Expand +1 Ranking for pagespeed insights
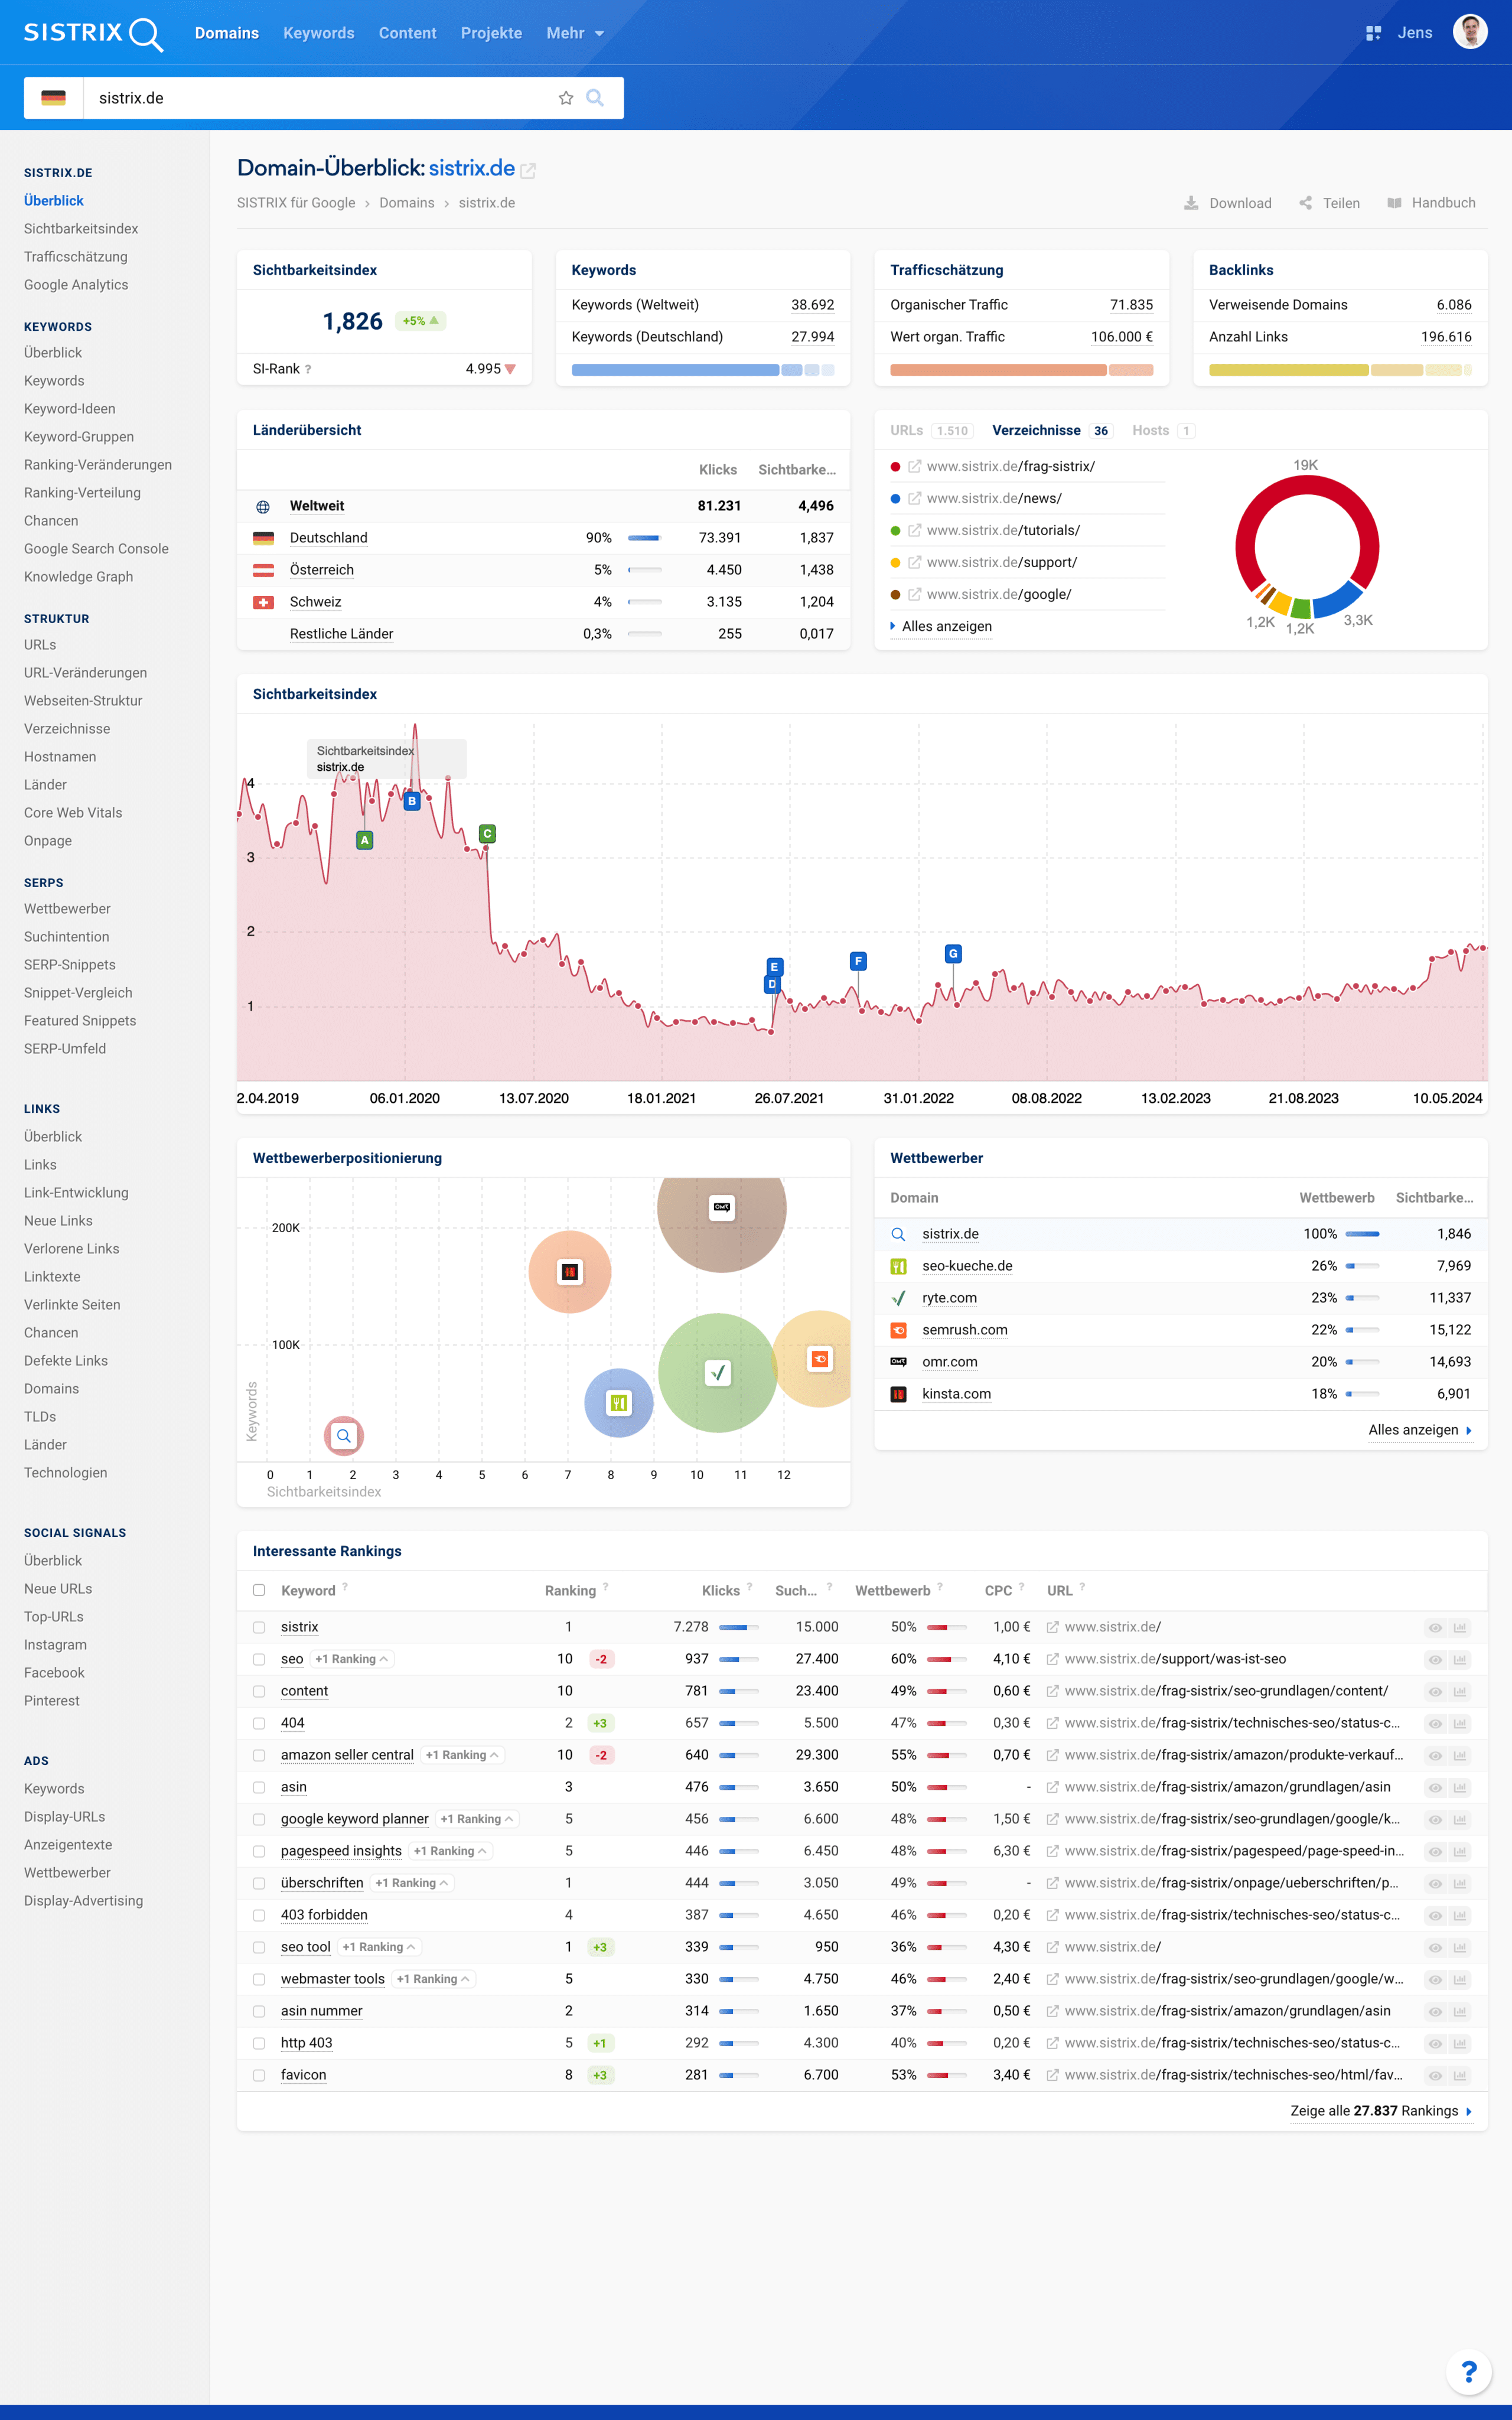1512x2420 pixels. coord(450,1851)
